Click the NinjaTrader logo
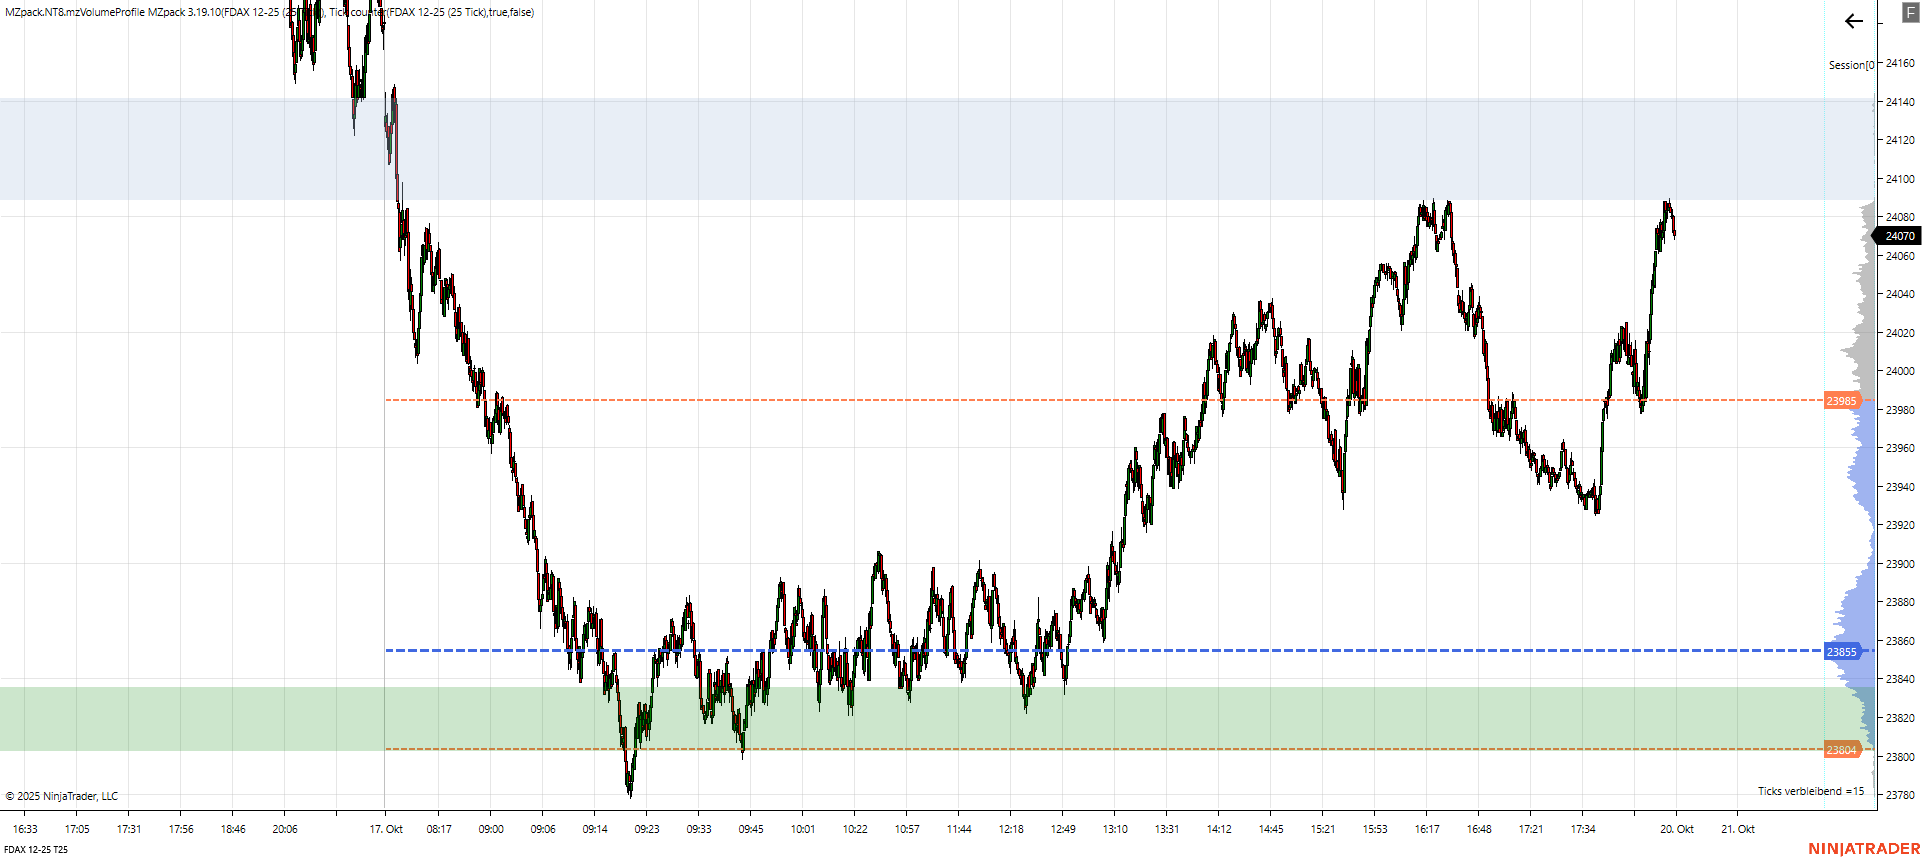 coord(1863,849)
